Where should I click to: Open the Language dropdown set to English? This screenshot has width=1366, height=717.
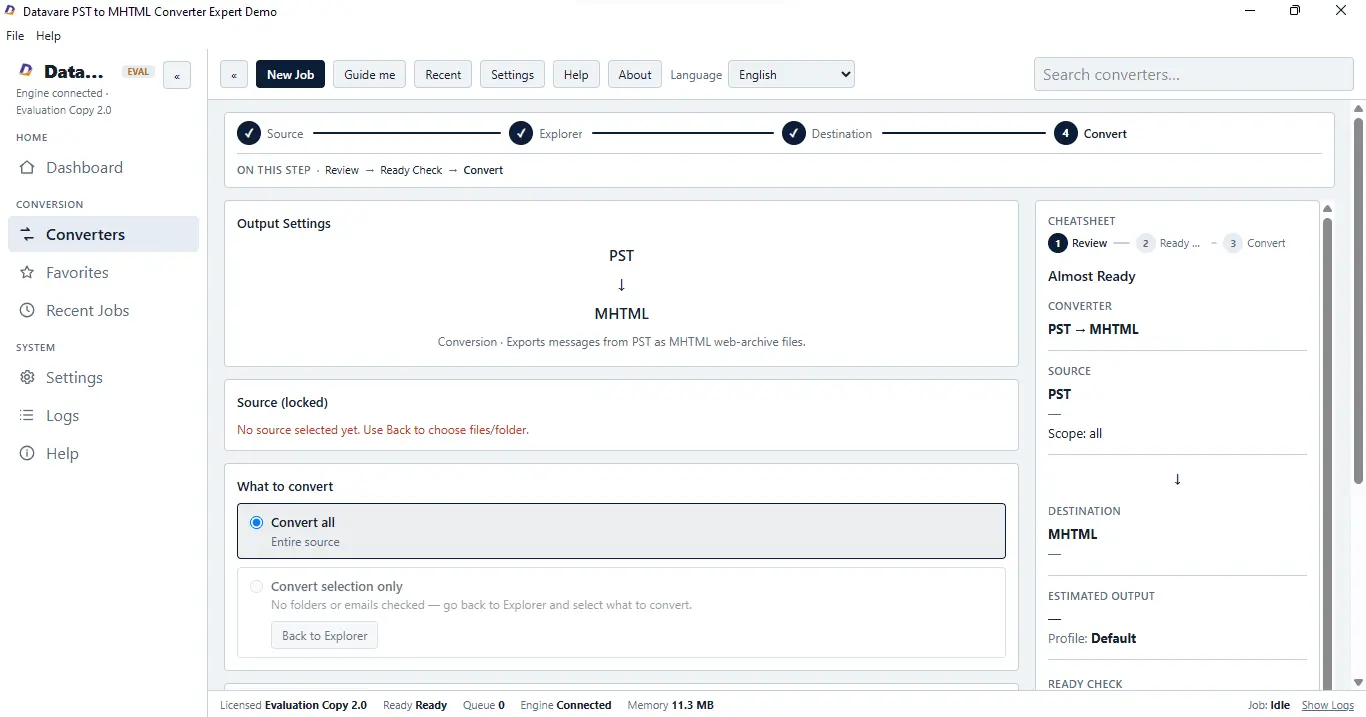tap(791, 74)
